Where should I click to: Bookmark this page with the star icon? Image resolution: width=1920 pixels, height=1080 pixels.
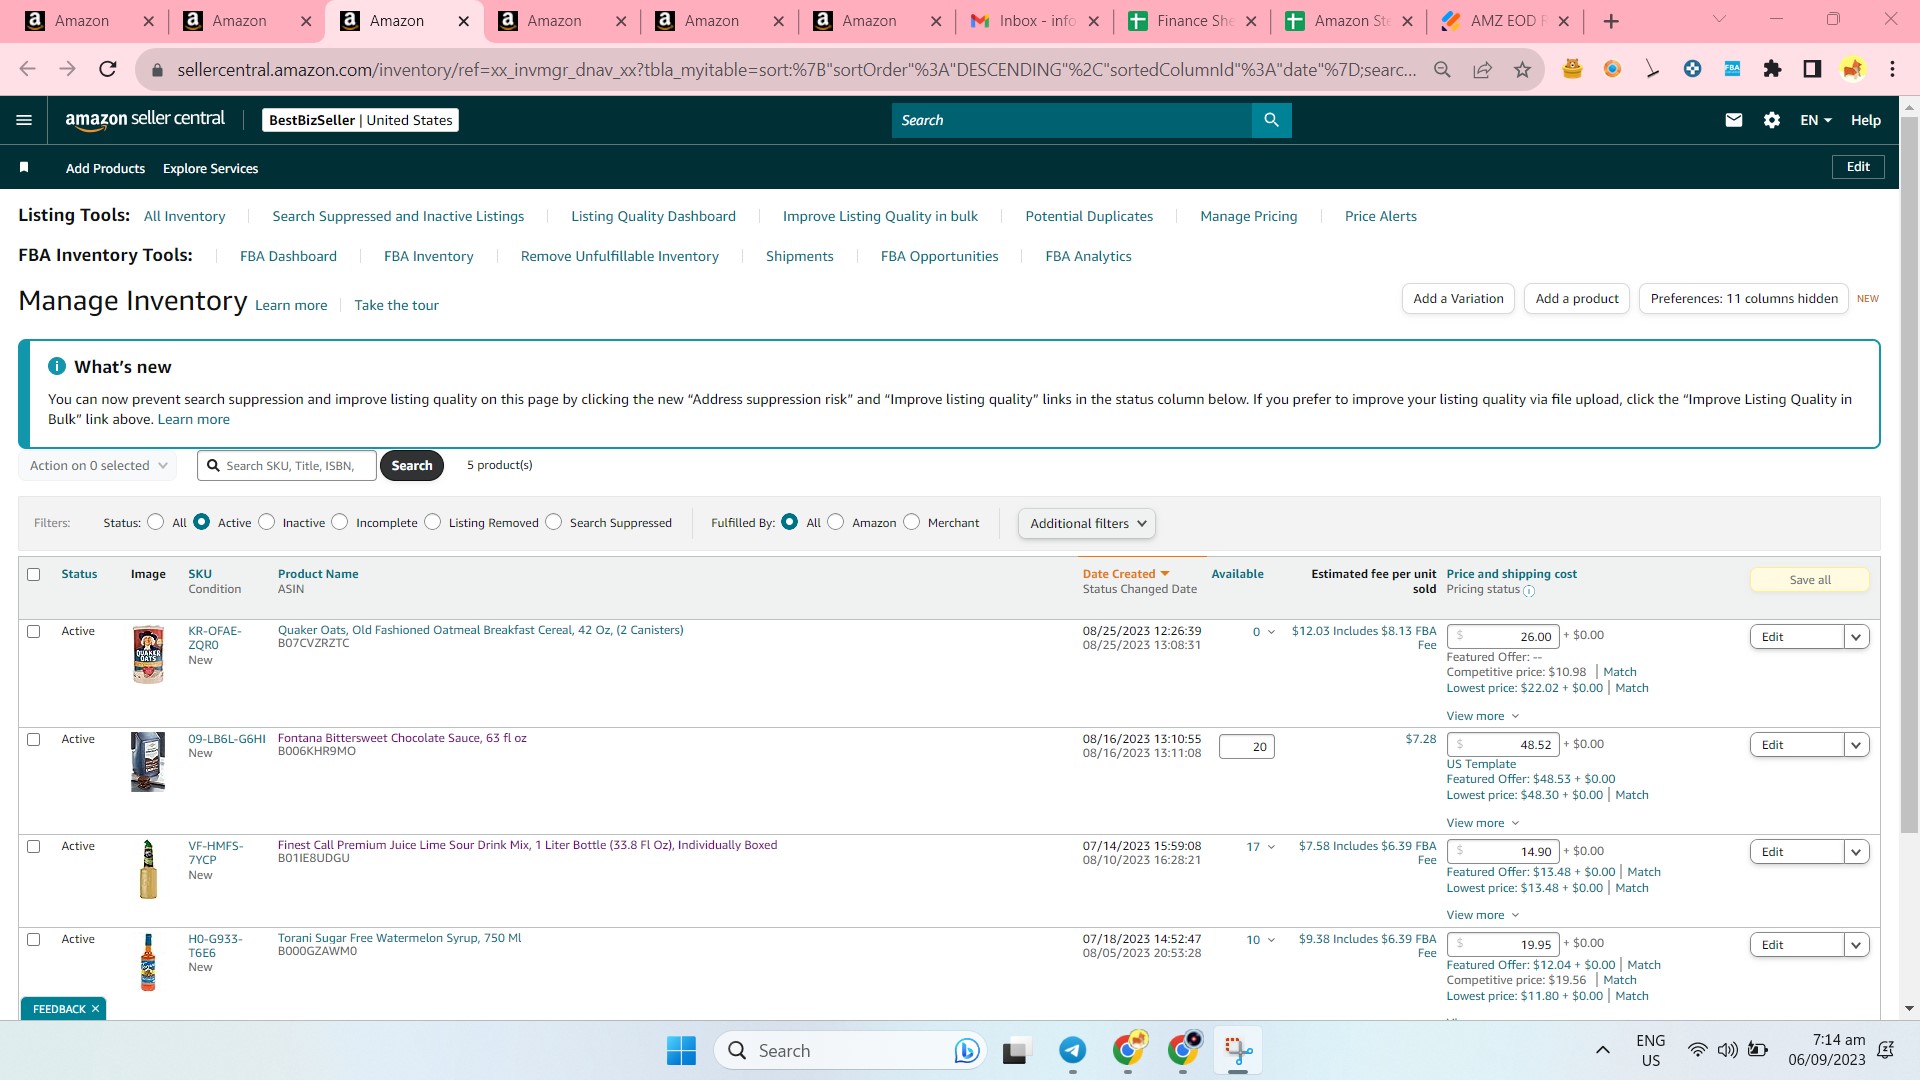pyautogui.click(x=1522, y=69)
